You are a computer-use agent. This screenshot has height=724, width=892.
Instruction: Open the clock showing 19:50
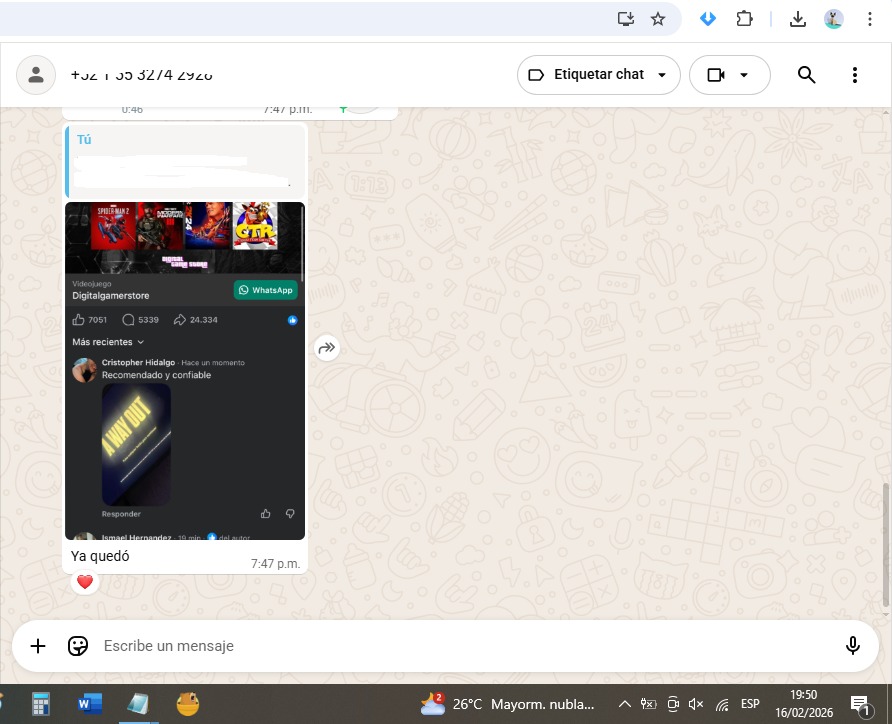(x=803, y=704)
